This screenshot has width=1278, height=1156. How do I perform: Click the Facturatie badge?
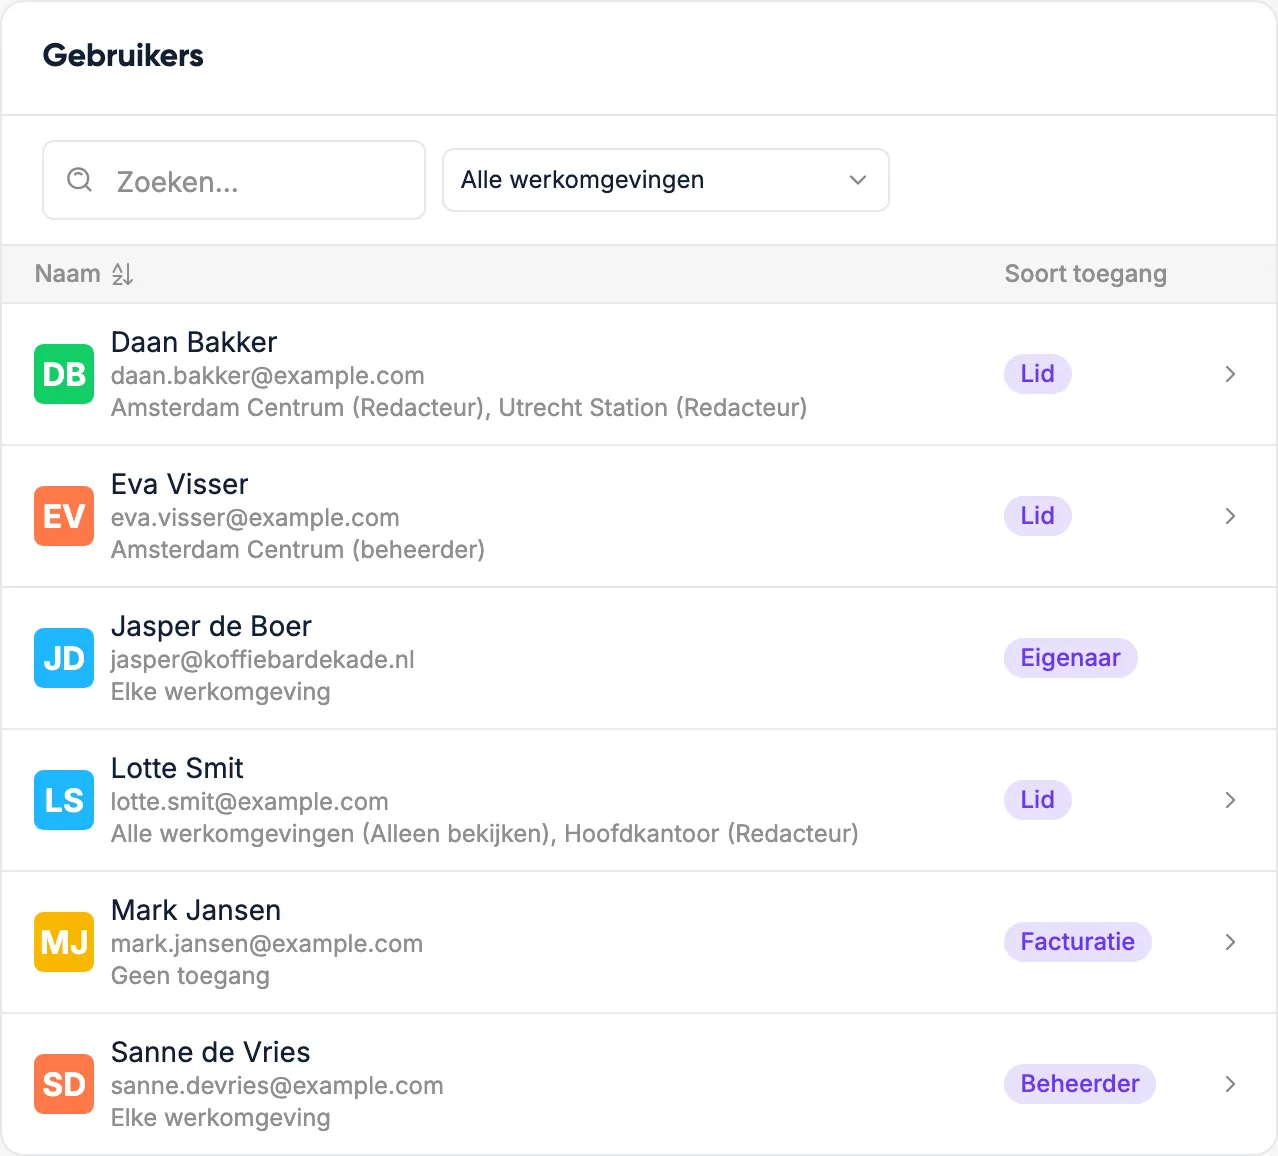point(1078,942)
